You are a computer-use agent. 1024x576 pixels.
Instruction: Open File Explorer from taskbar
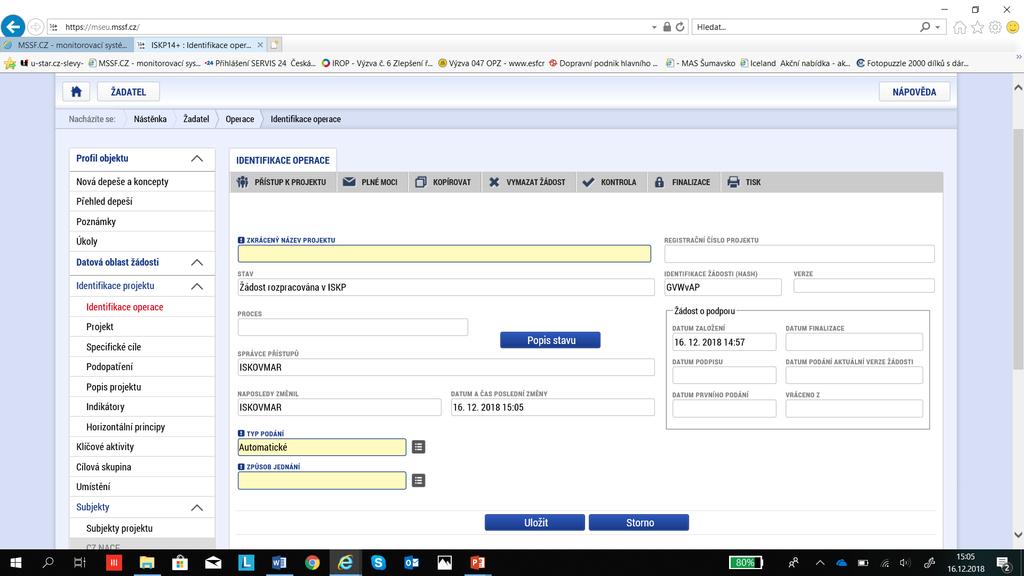tap(147, 562)
